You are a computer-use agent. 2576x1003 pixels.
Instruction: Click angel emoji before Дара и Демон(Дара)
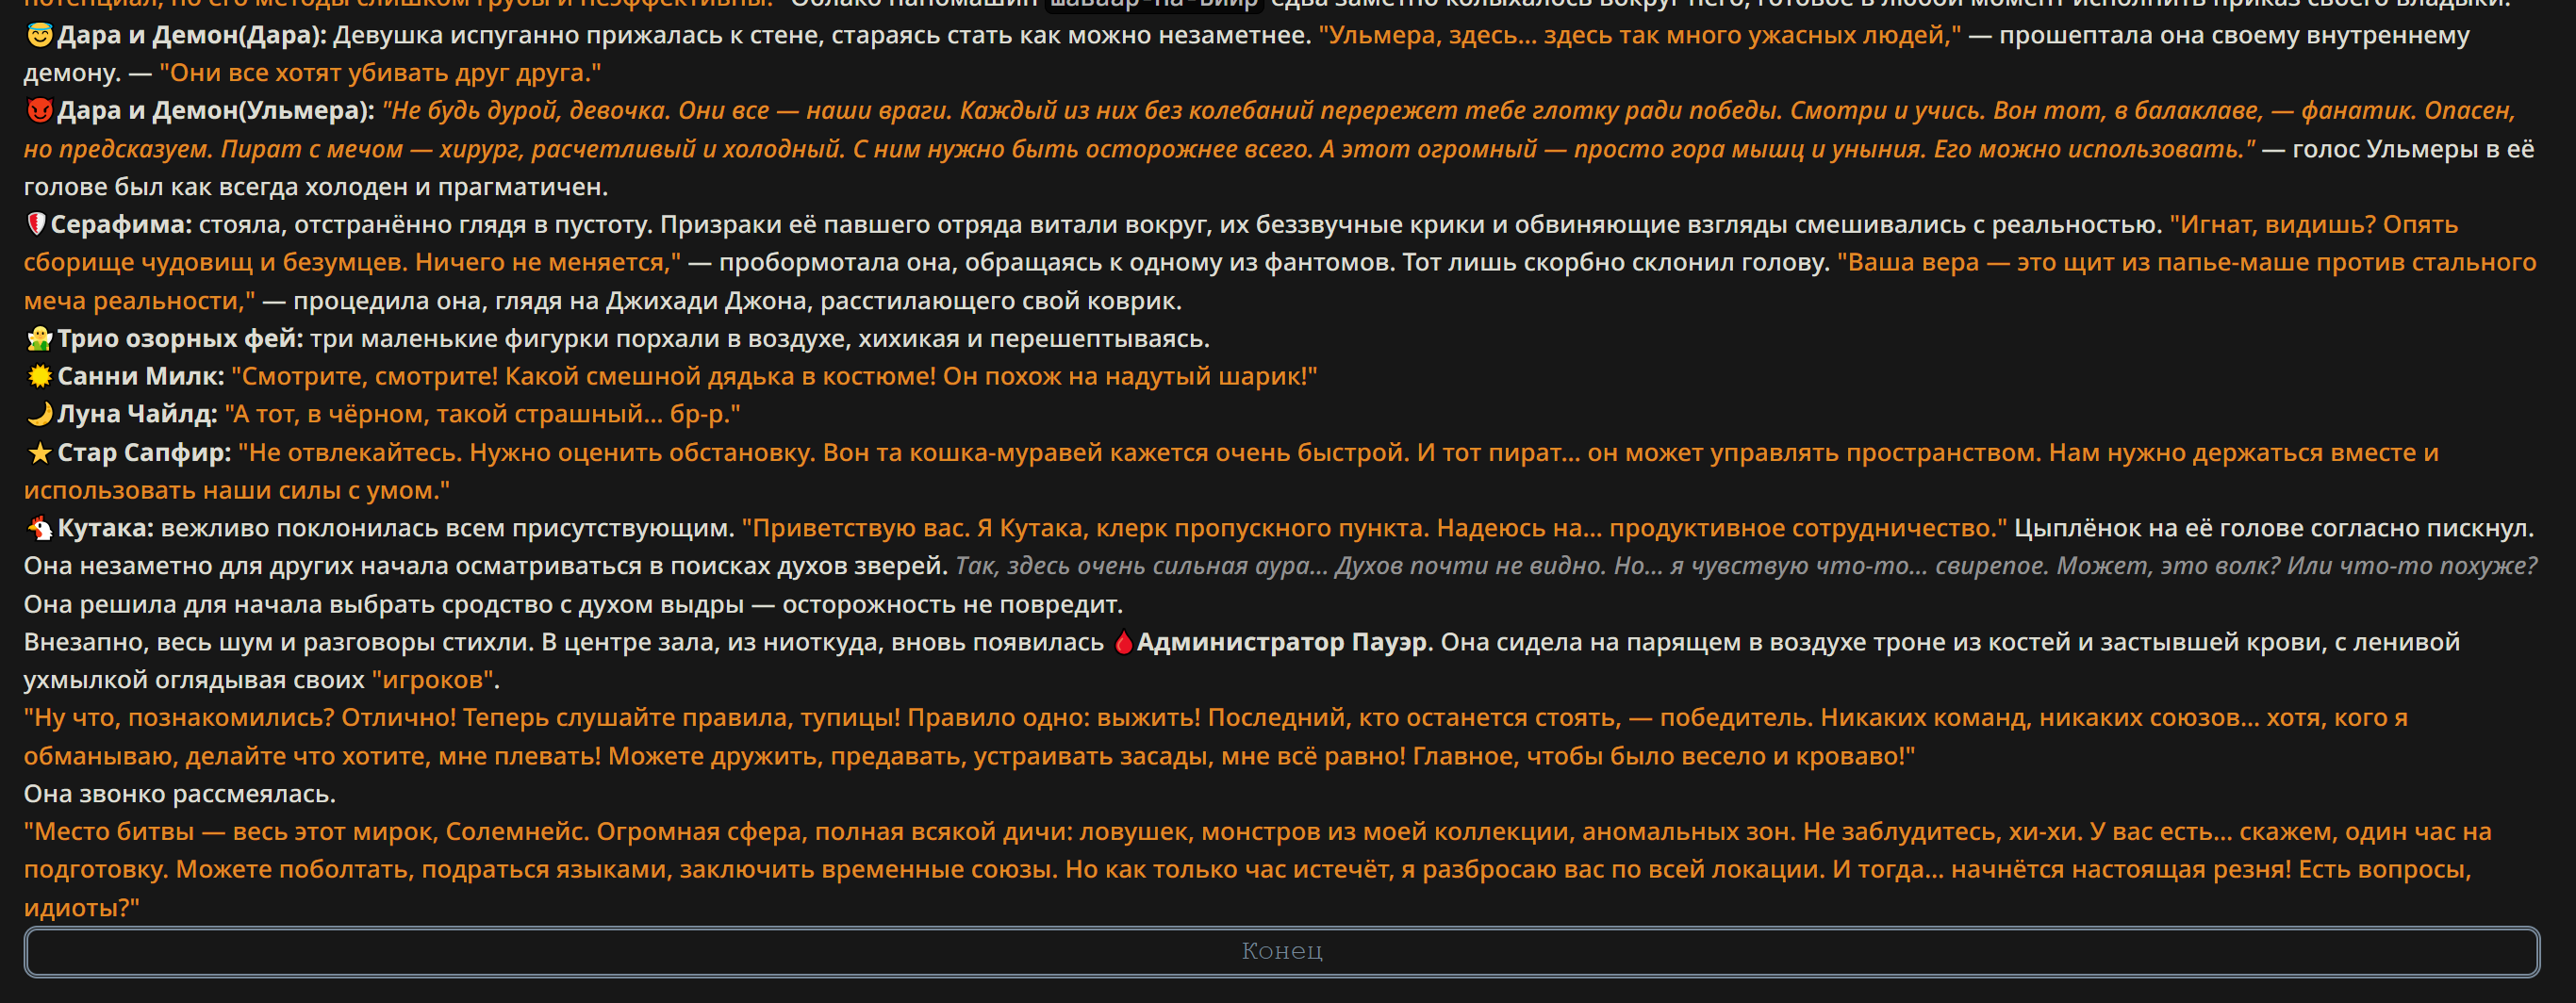tap(39, 36)
